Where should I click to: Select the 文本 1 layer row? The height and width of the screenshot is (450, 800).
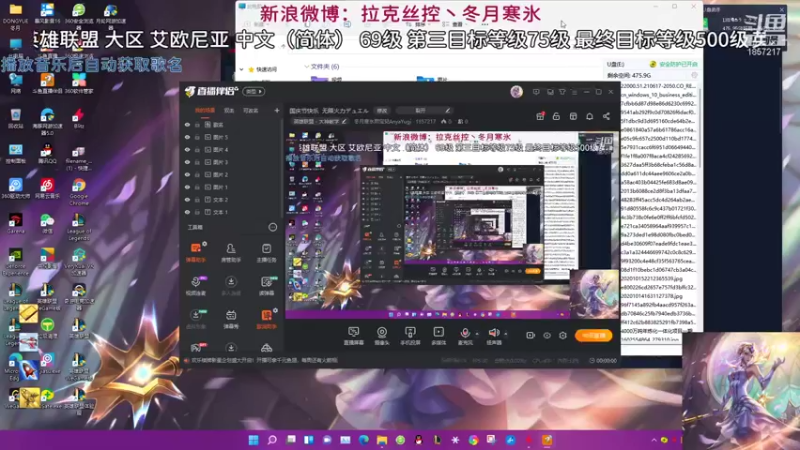[x=232, y=212]
